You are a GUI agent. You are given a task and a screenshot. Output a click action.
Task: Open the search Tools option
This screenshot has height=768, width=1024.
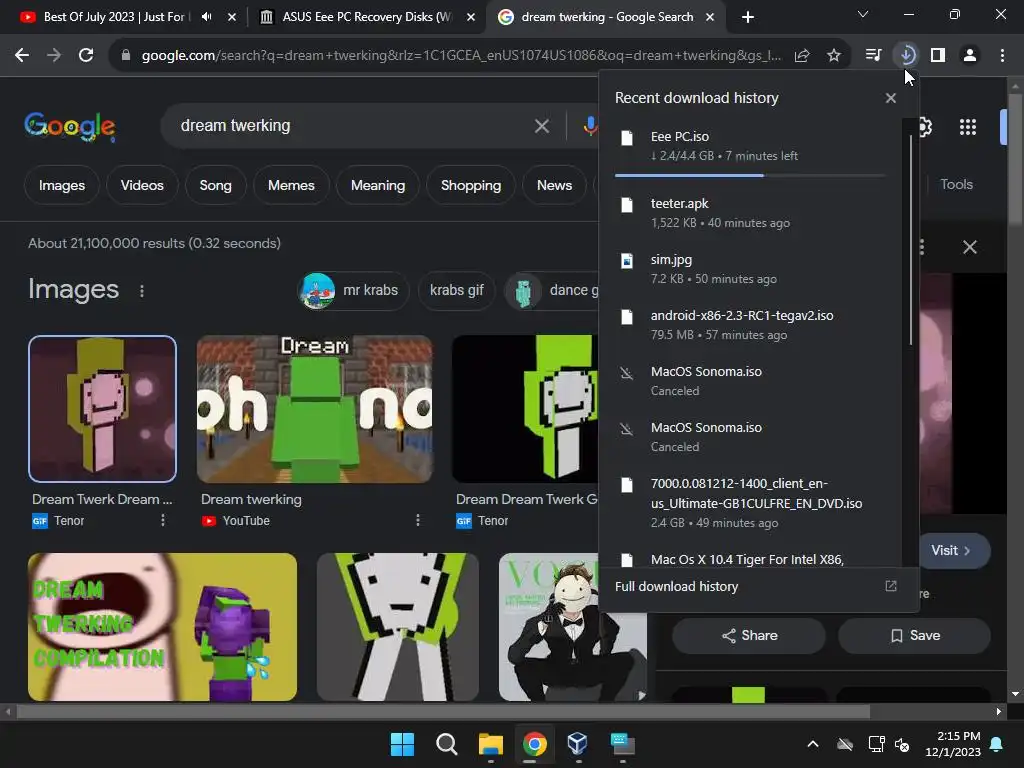[956, 185]
